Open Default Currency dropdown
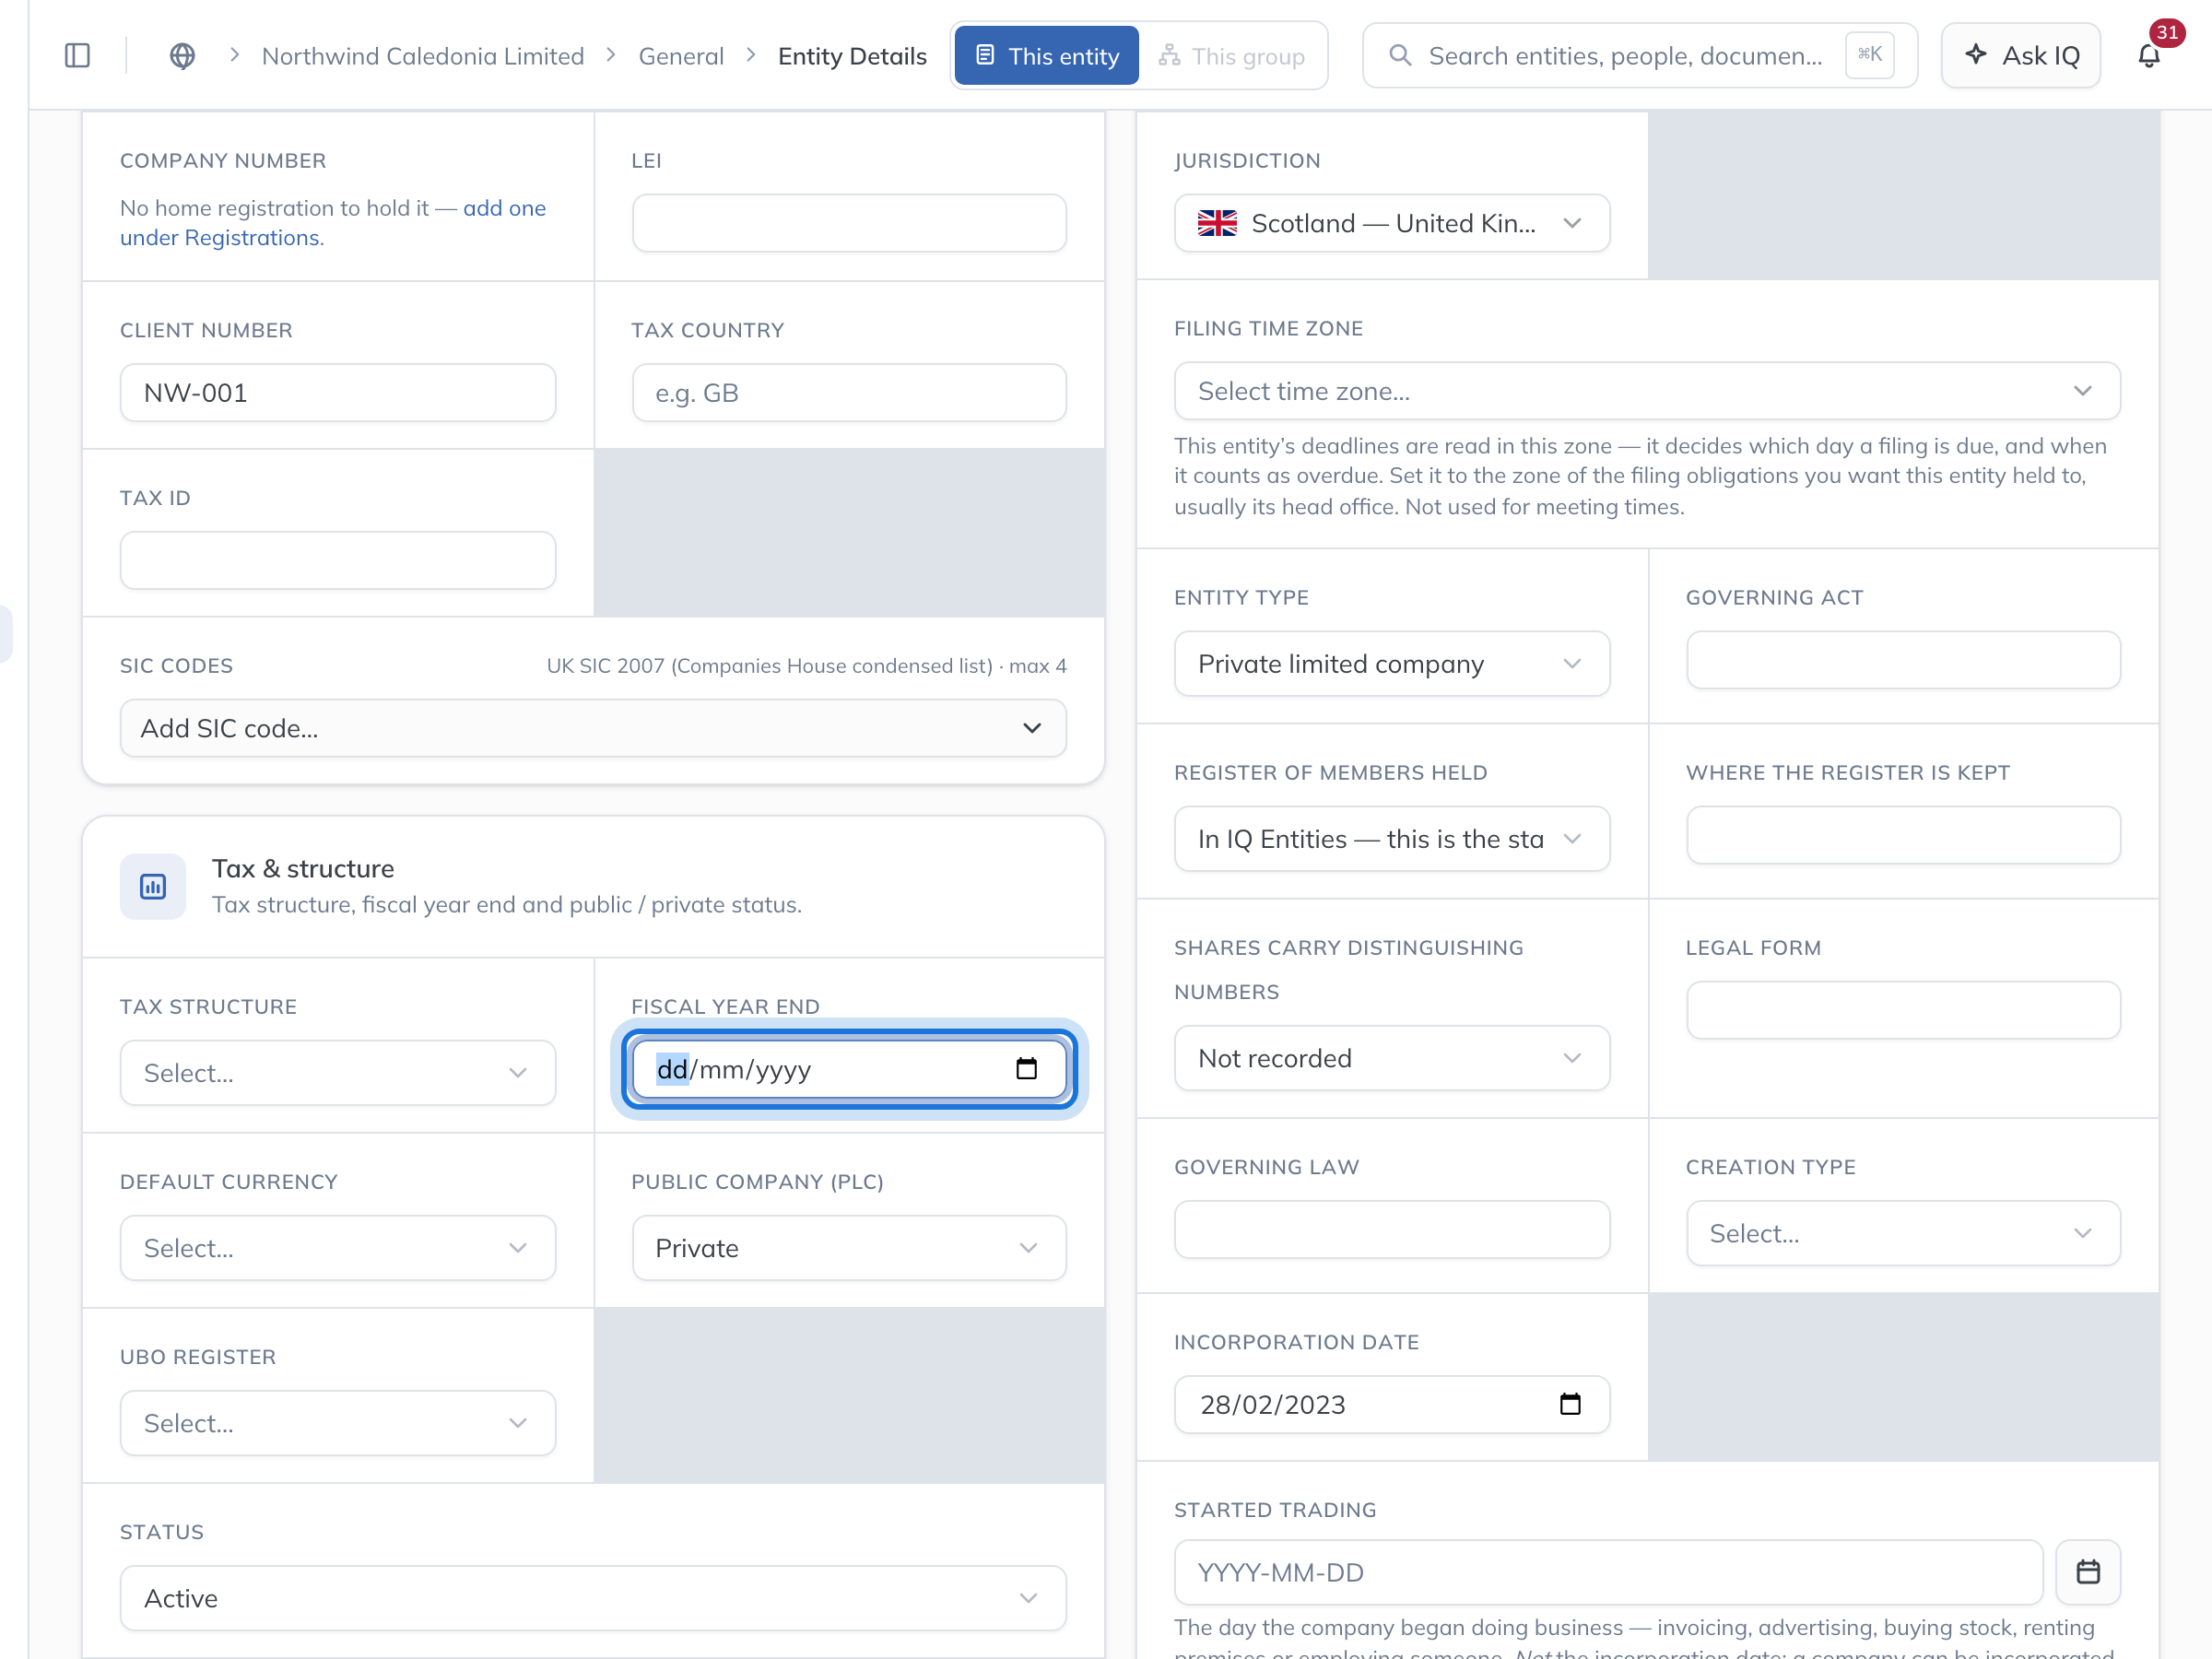Screen dimensions: 2212x1659 (x=338, y=1248)
